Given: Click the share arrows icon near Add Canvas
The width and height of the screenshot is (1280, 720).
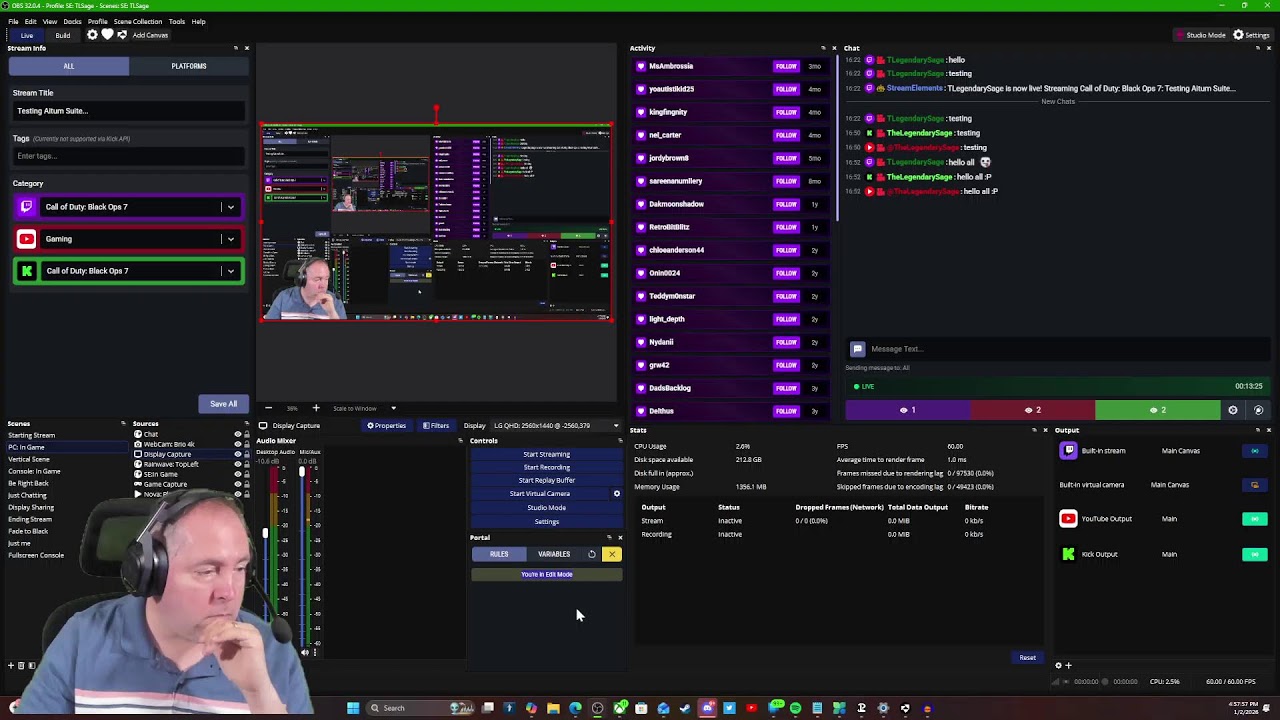Looking at the screenshot, I should tap(122, 35).
